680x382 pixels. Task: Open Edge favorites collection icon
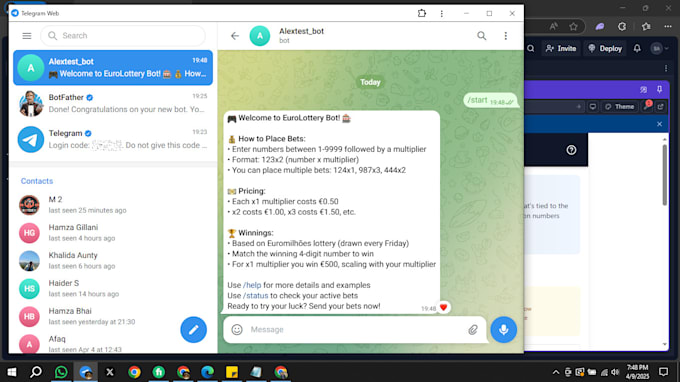[x=646, y=27]
